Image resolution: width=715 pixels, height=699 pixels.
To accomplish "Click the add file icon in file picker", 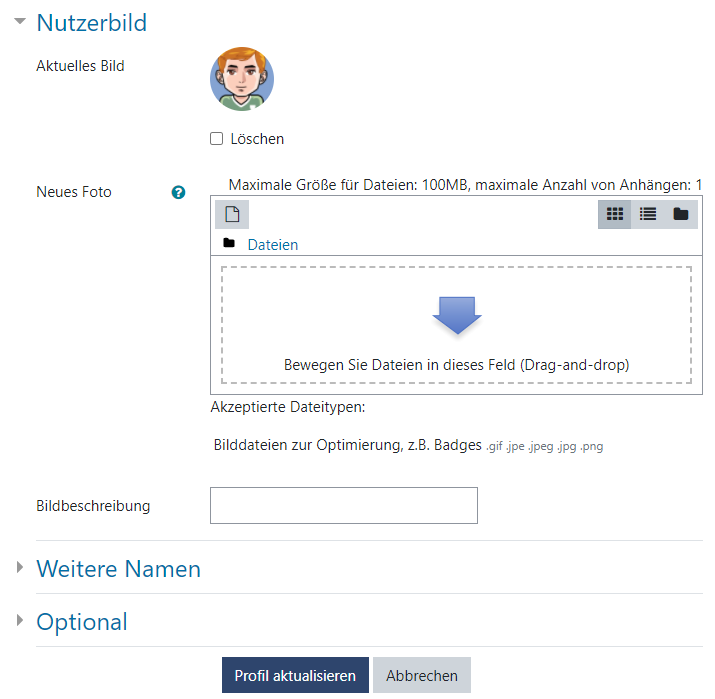I will (232, 214).
